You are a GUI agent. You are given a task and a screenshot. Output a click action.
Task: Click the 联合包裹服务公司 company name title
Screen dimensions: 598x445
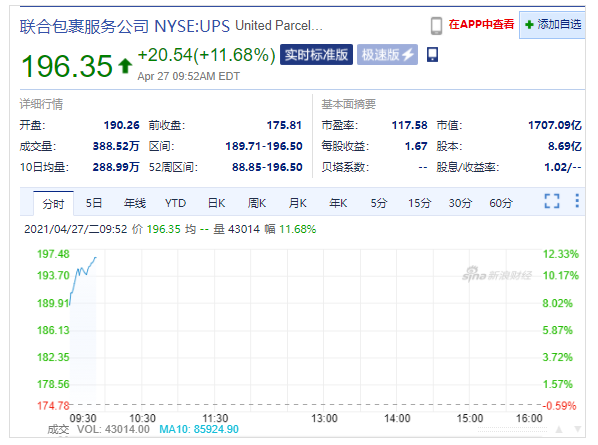(x=84, y=26)
